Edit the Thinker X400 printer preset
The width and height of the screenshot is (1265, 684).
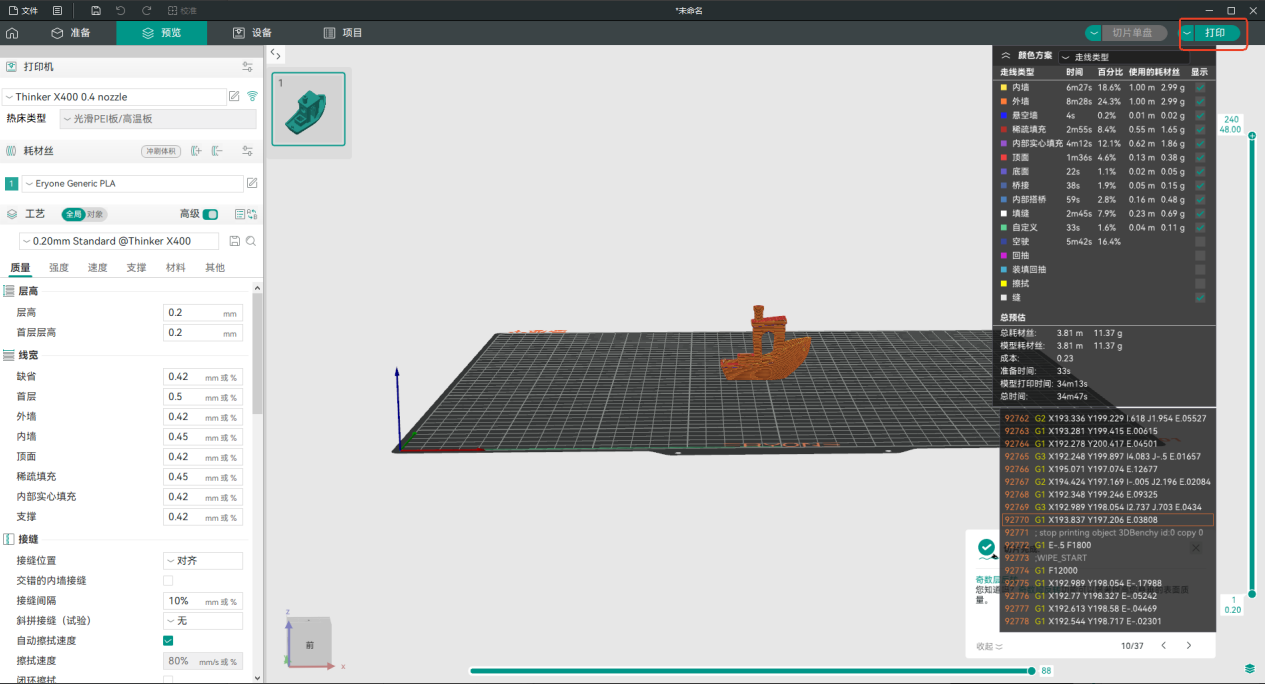[234, 97]
